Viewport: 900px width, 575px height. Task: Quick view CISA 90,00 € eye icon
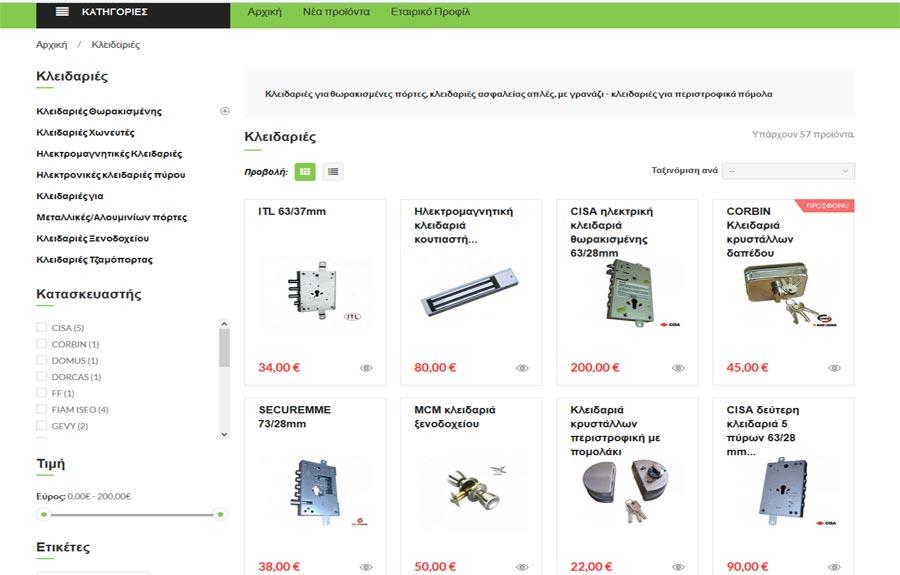coord(834,567)
